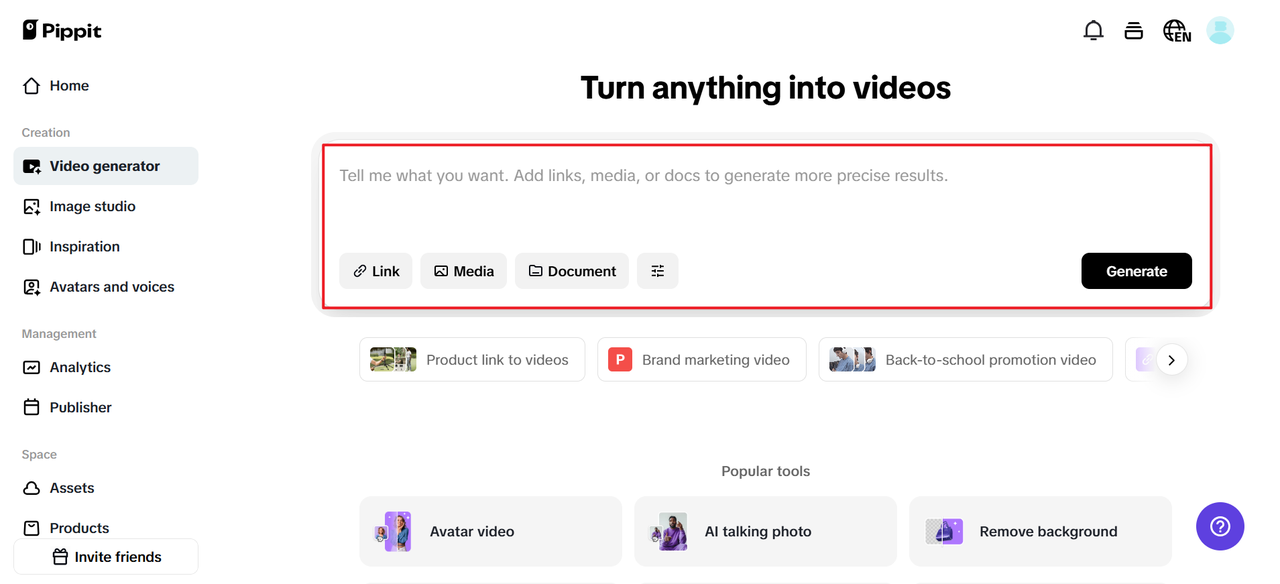Open Products section
This screenshot has height=584, width=1280.
coord(106,527)
